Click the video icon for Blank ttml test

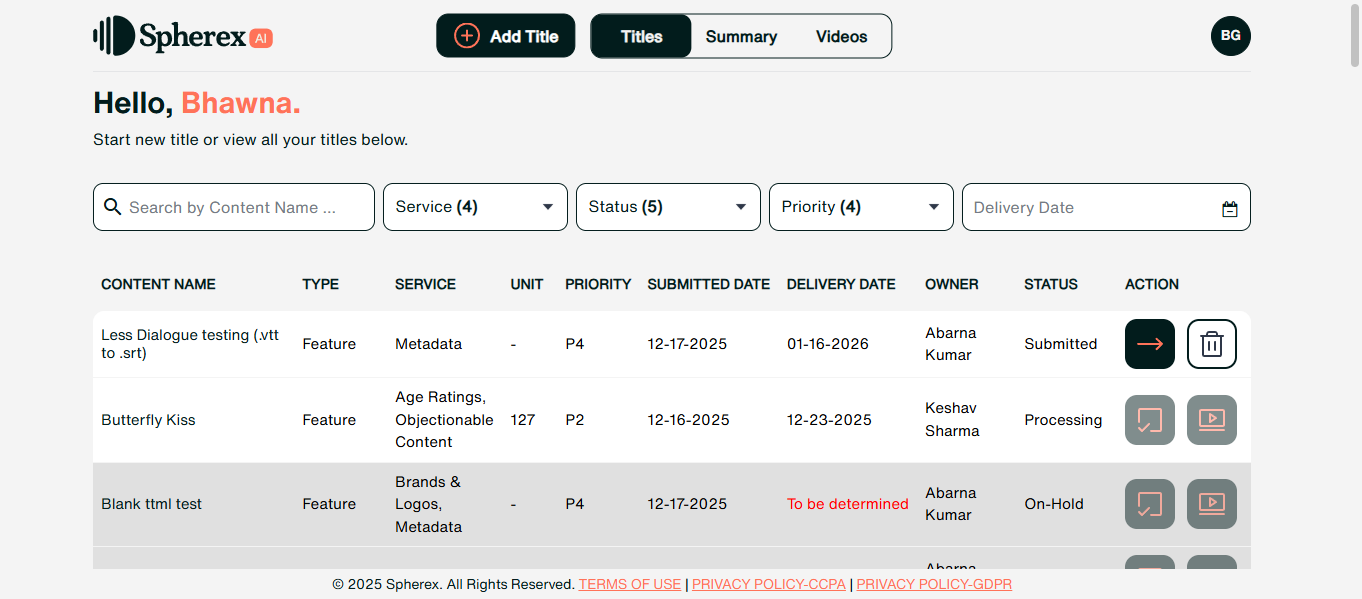point(1211,504)
